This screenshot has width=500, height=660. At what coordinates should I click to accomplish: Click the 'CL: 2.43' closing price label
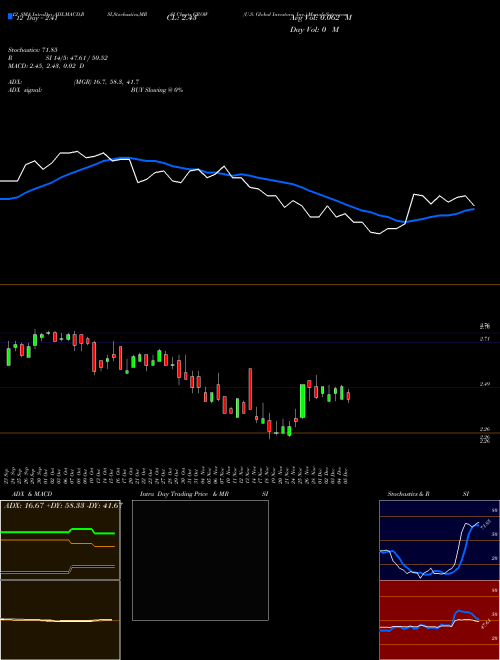tap(181, 18)
